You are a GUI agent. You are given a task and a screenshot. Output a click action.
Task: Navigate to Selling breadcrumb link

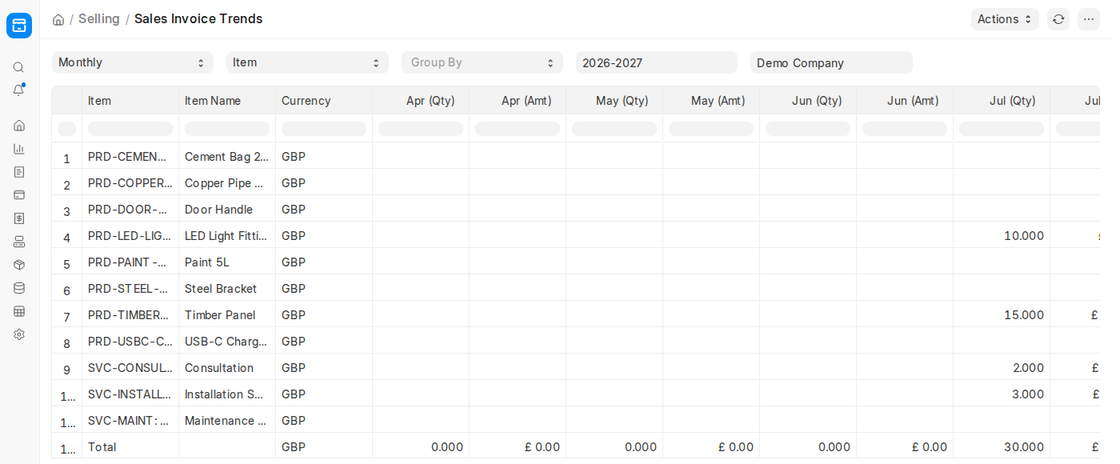point(99,19)
